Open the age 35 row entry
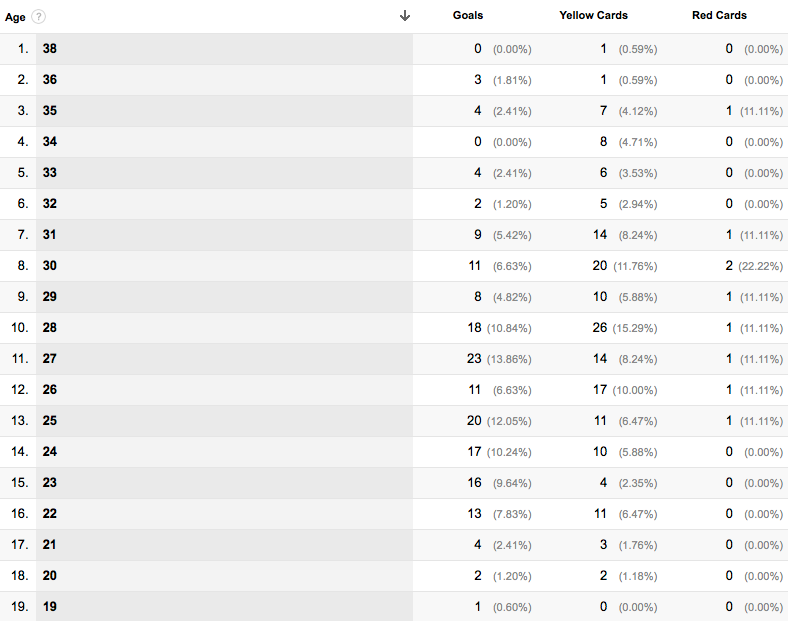788x621 pixels. 50,111
